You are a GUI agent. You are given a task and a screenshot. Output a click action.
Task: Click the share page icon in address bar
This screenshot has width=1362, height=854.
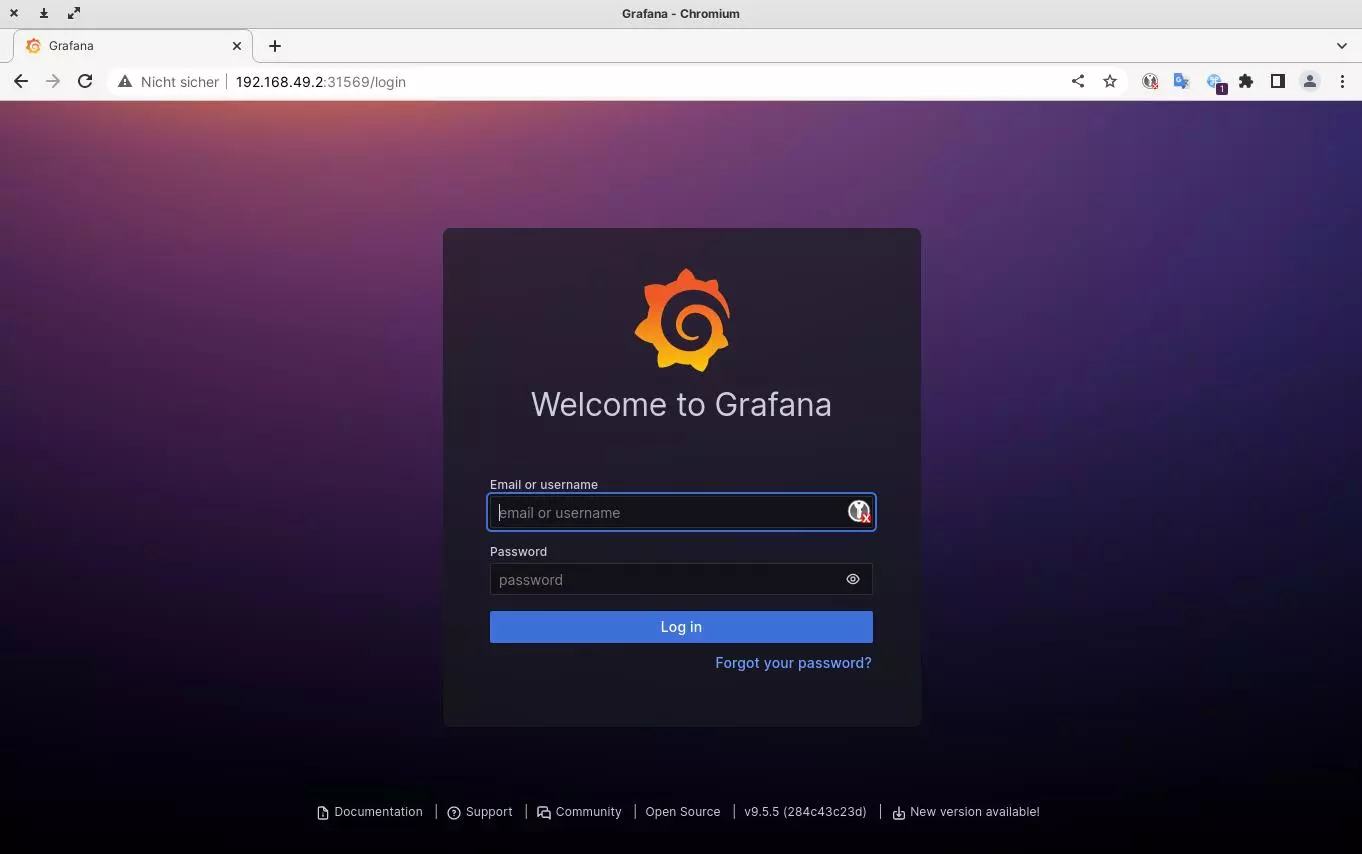(1078, 82)
